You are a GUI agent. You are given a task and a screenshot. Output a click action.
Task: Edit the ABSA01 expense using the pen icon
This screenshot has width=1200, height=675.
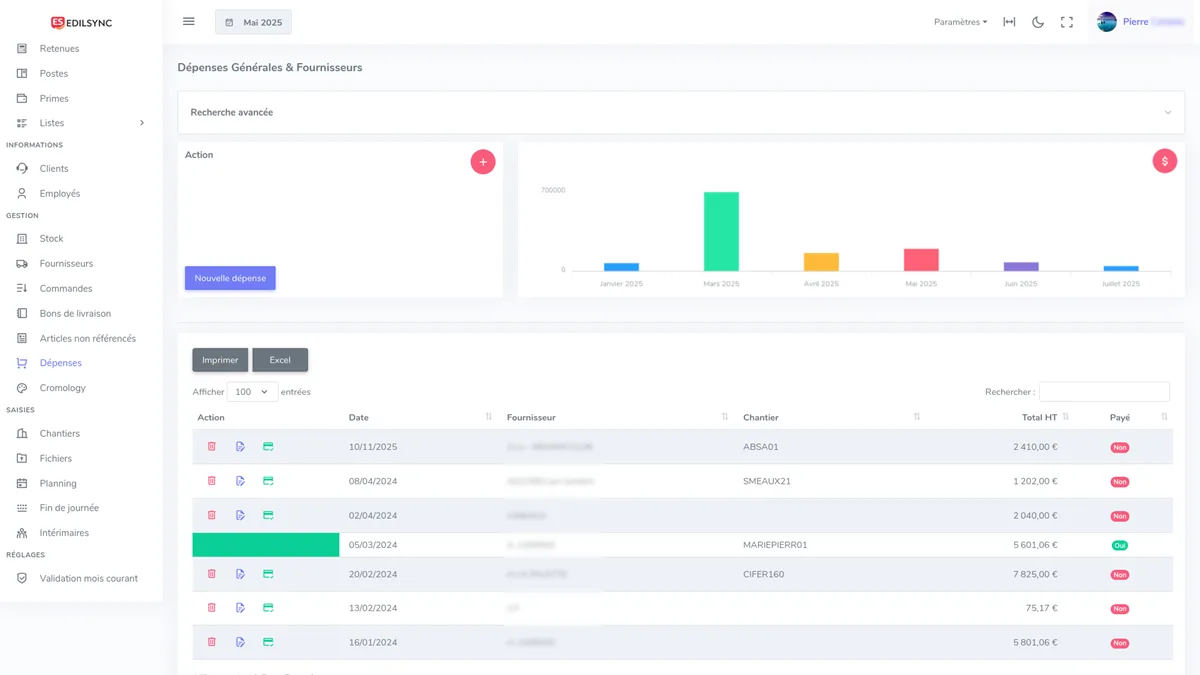click(x=239, y=447)
